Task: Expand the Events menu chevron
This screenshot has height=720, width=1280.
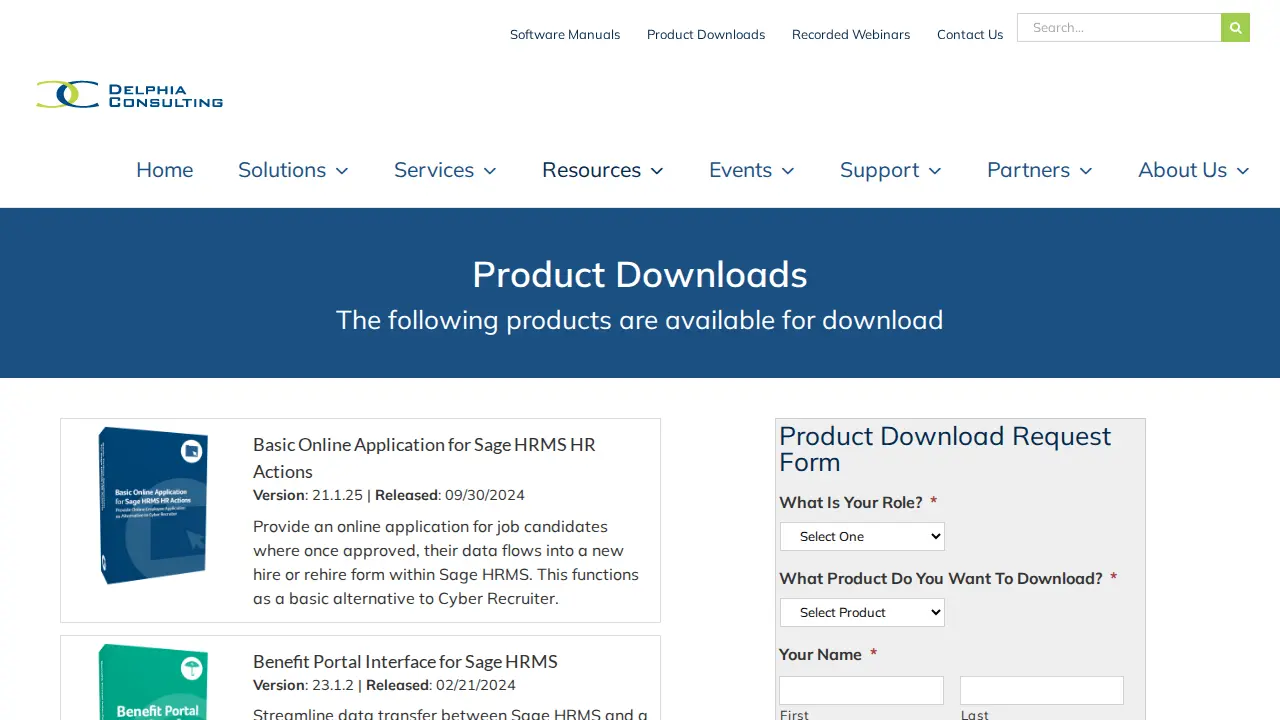Action: click(x=788, y=171)
